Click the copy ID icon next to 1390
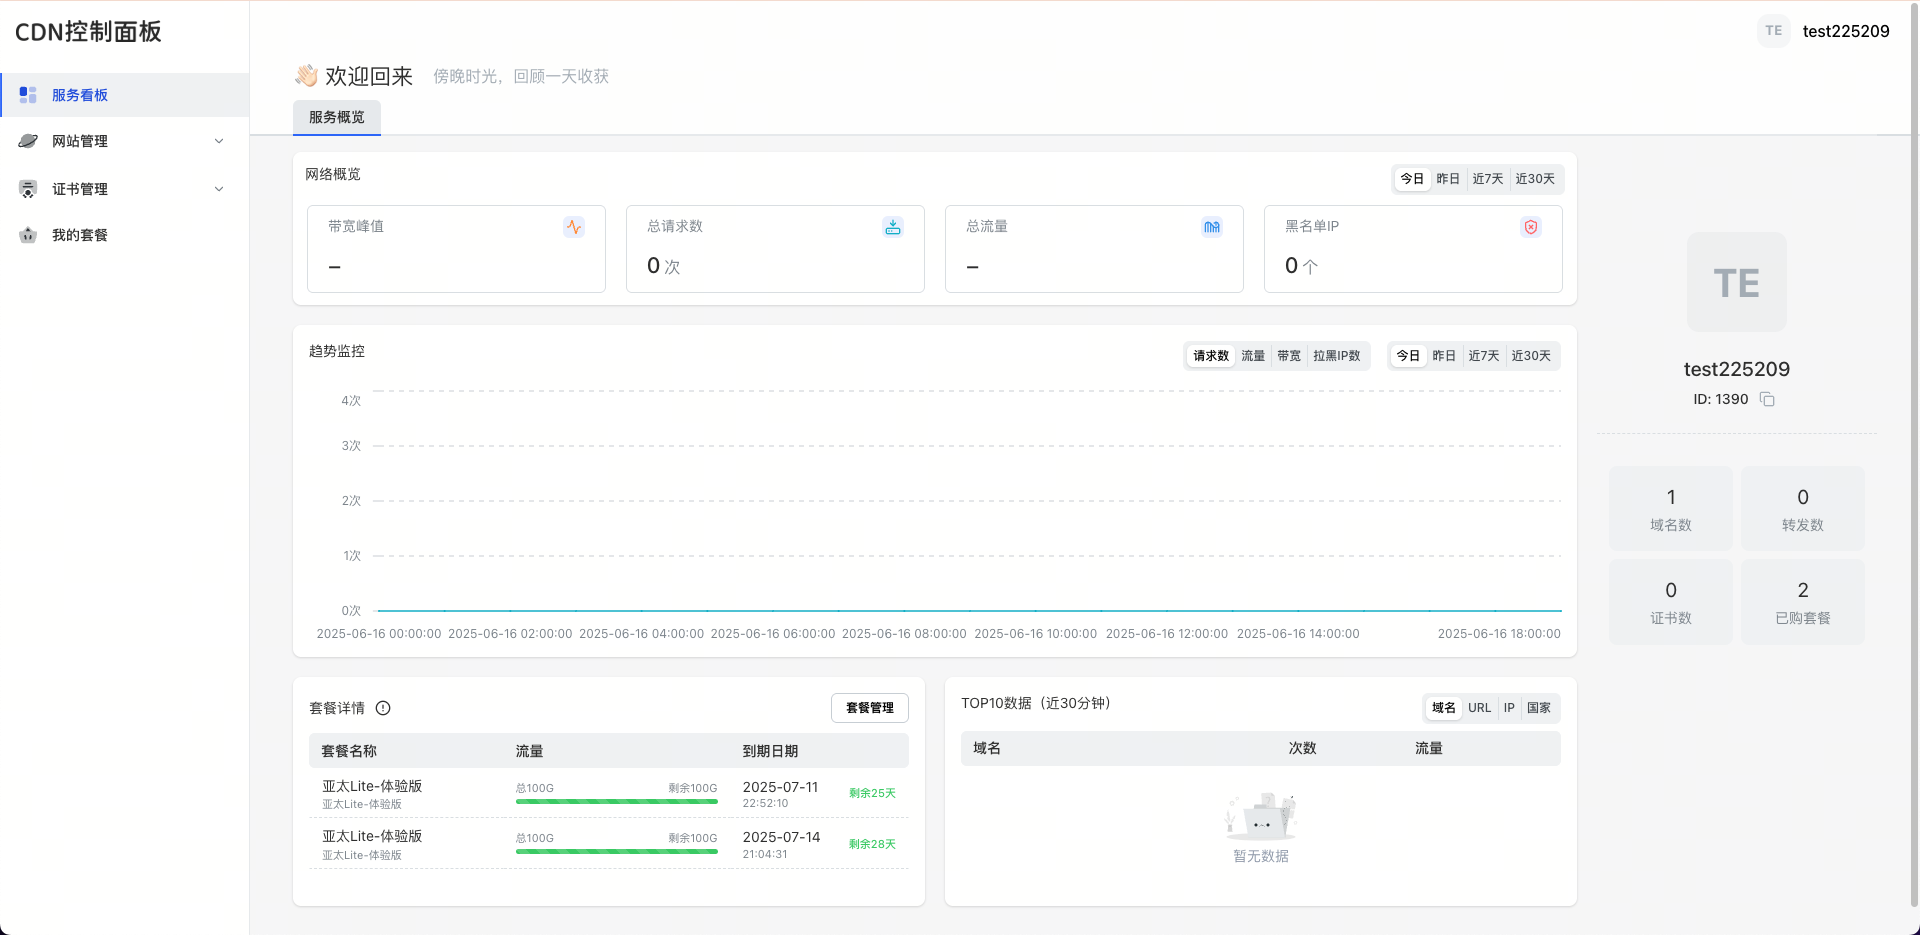 [x=1767, y=399]
